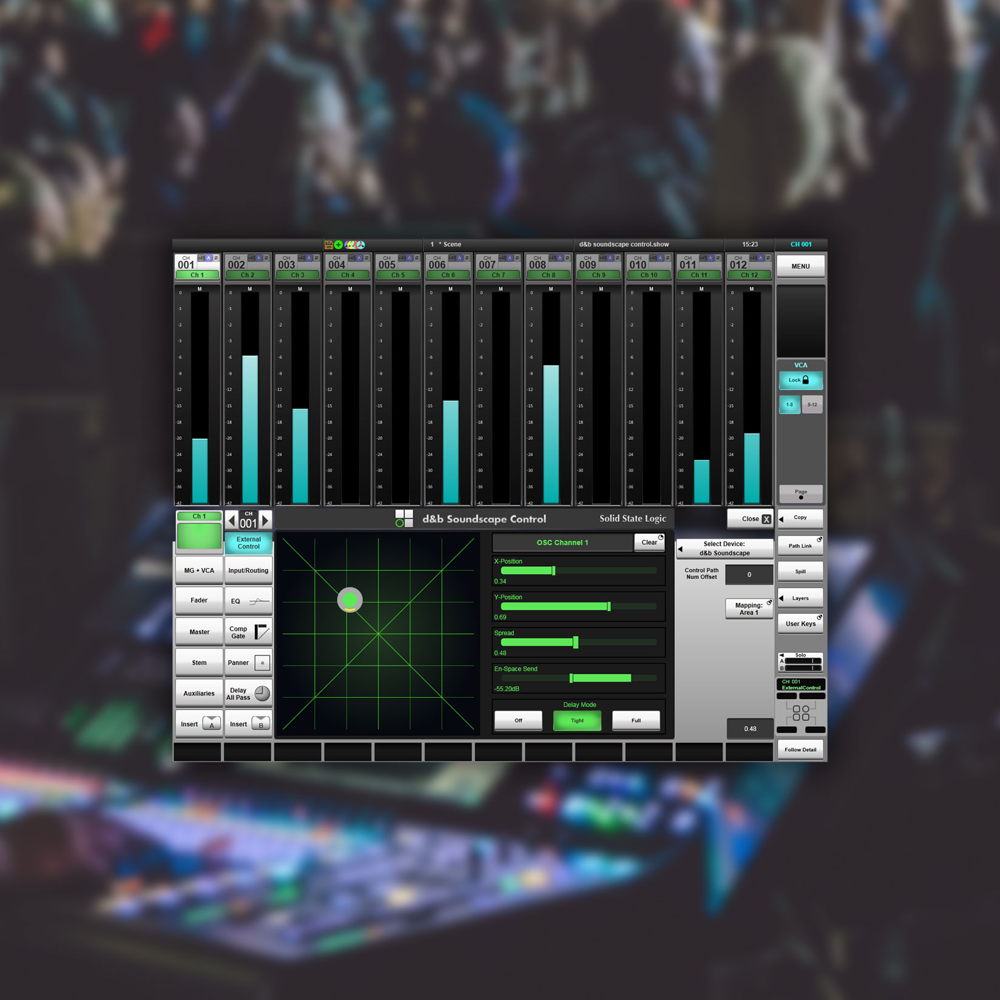The image size is (1000, 1000).
Task: Click the multicolor cluster icon in top bar
Action: point(355,244)
